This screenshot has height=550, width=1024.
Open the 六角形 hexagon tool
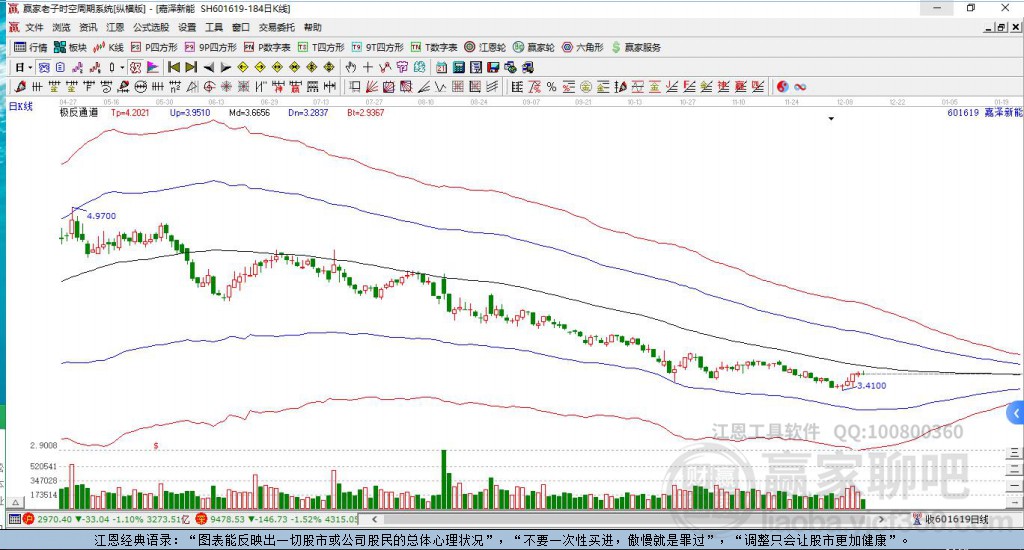click(583, 47)
